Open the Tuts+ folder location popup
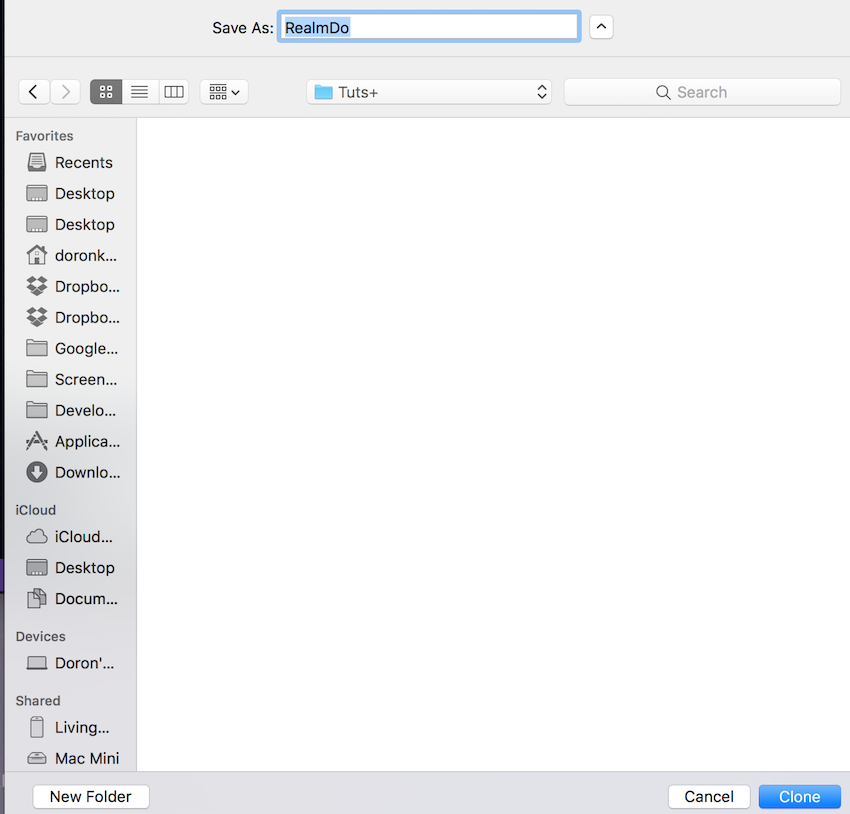Image resolution: width=850 pixels, height=814 pixels. [429, 92]
